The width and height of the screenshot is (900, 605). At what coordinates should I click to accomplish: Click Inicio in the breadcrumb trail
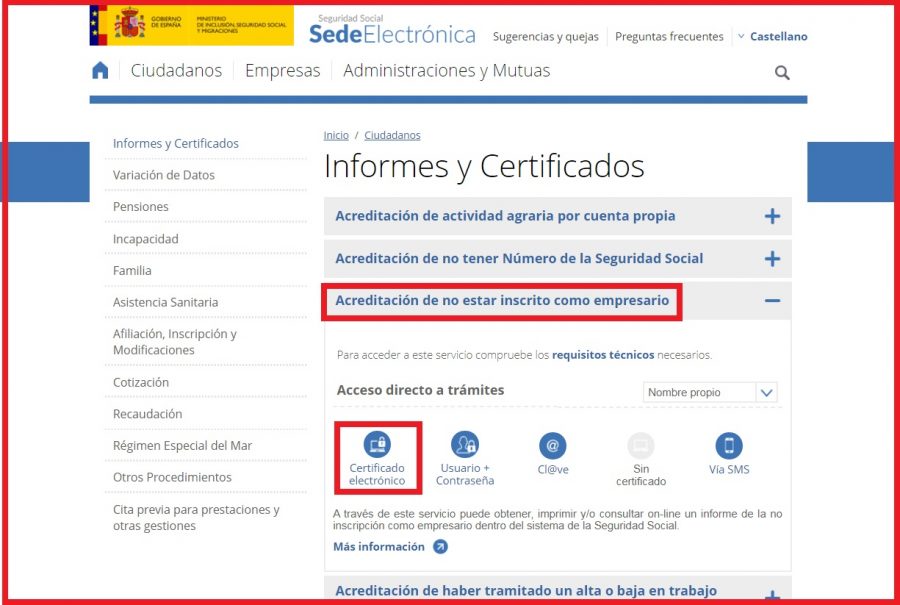335,134
